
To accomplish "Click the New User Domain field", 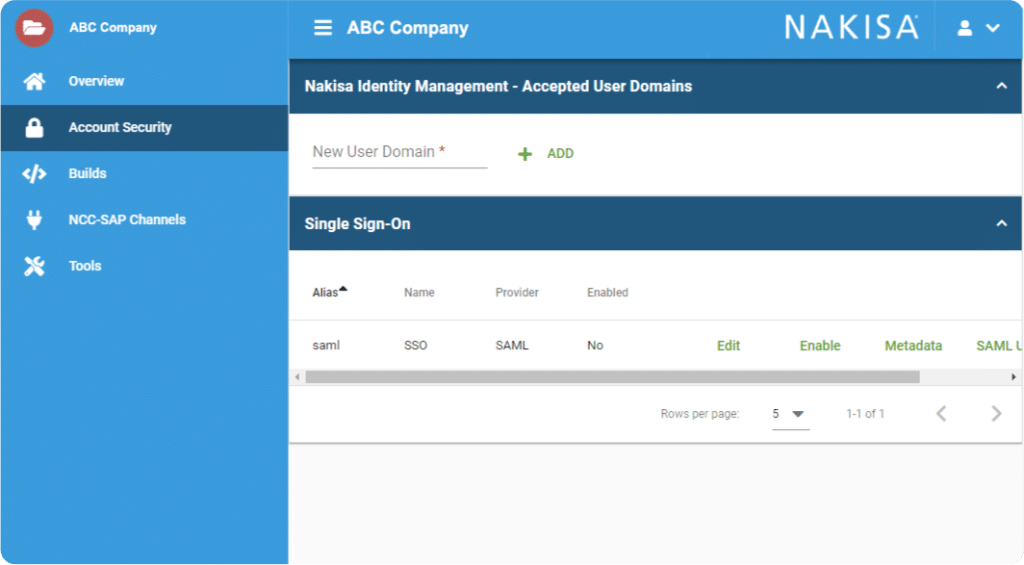I will click(x=400, y=153).
